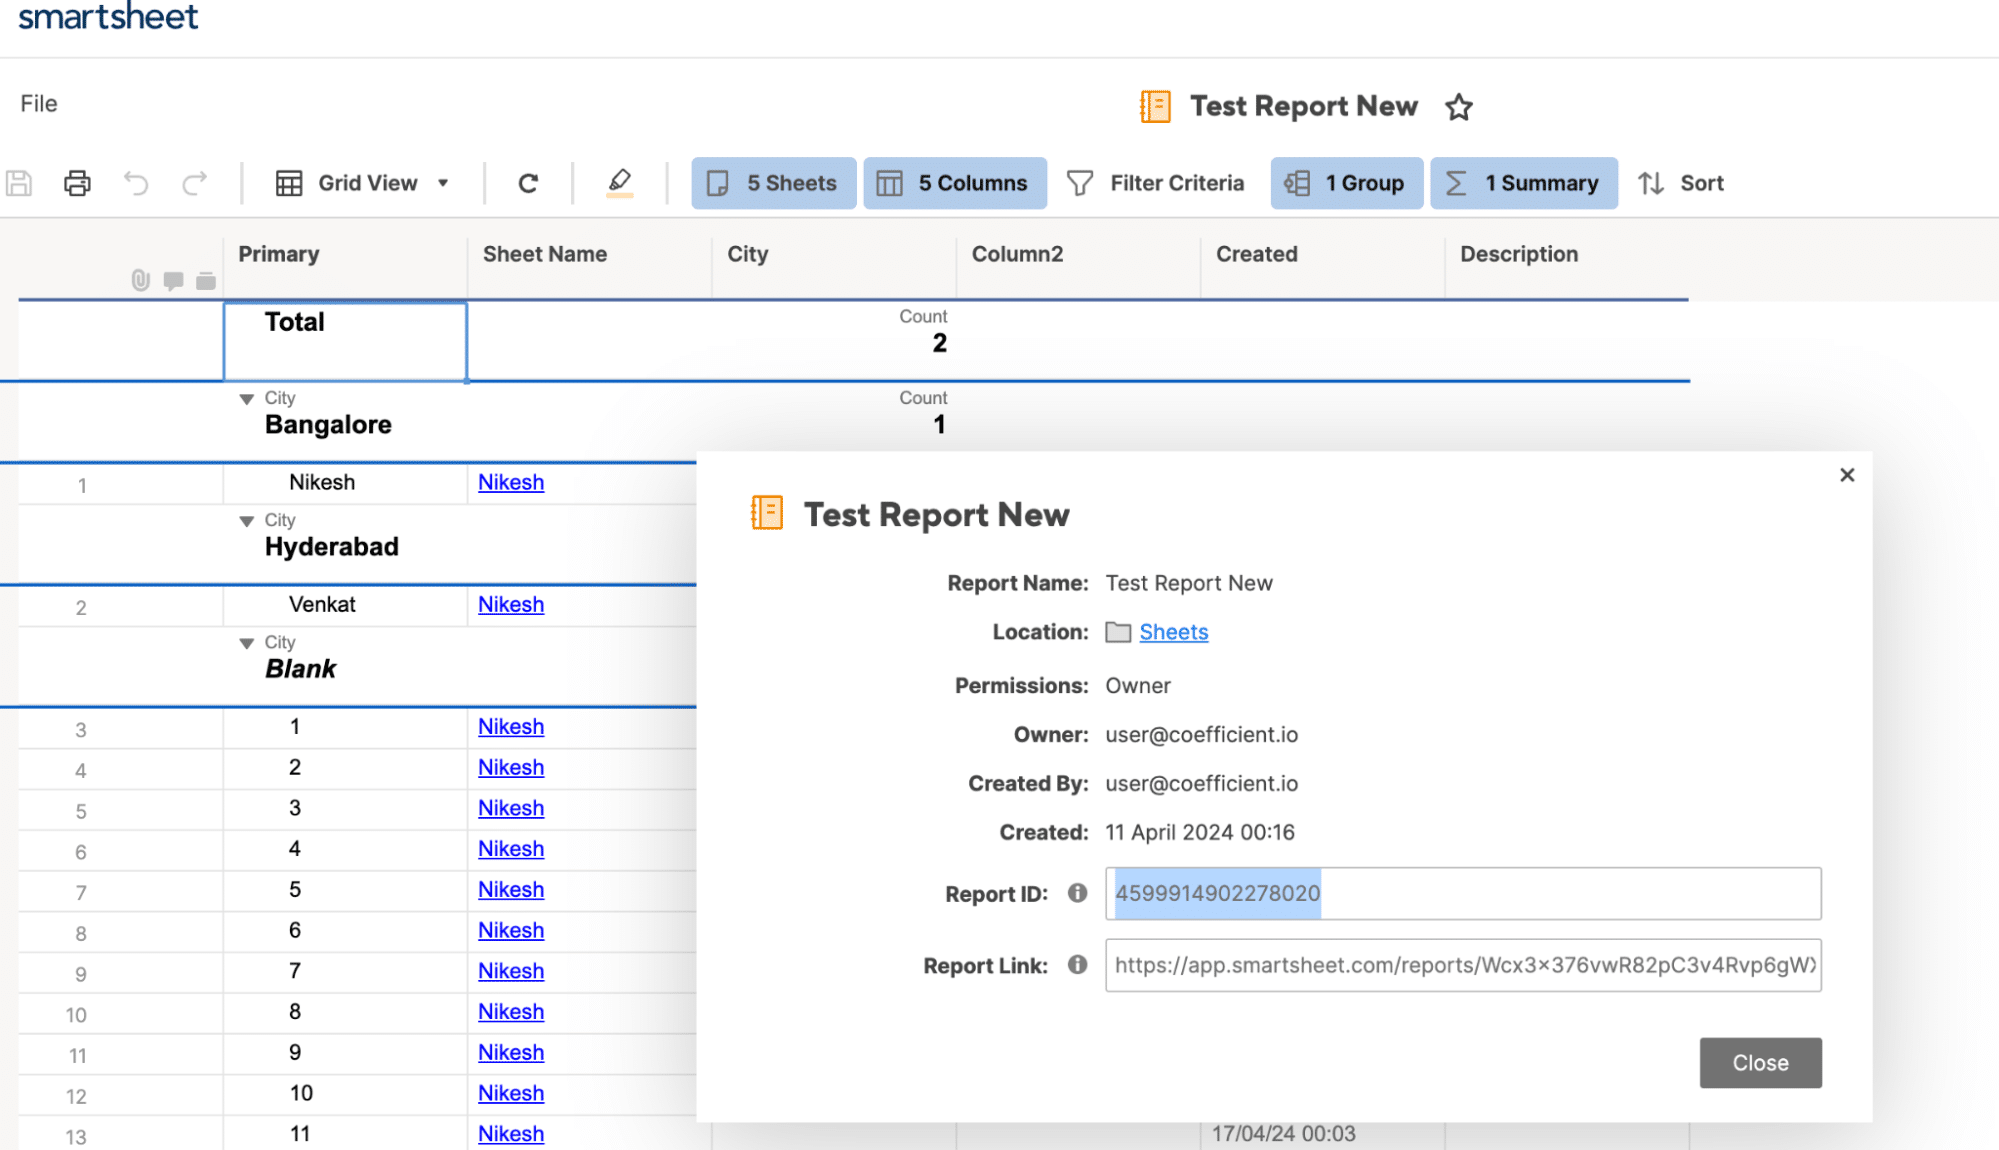Screen dimensions: 1999x1150
Task: Click the 17/04/24 00:03 created cell
Action: (x=1322, y=1133)
